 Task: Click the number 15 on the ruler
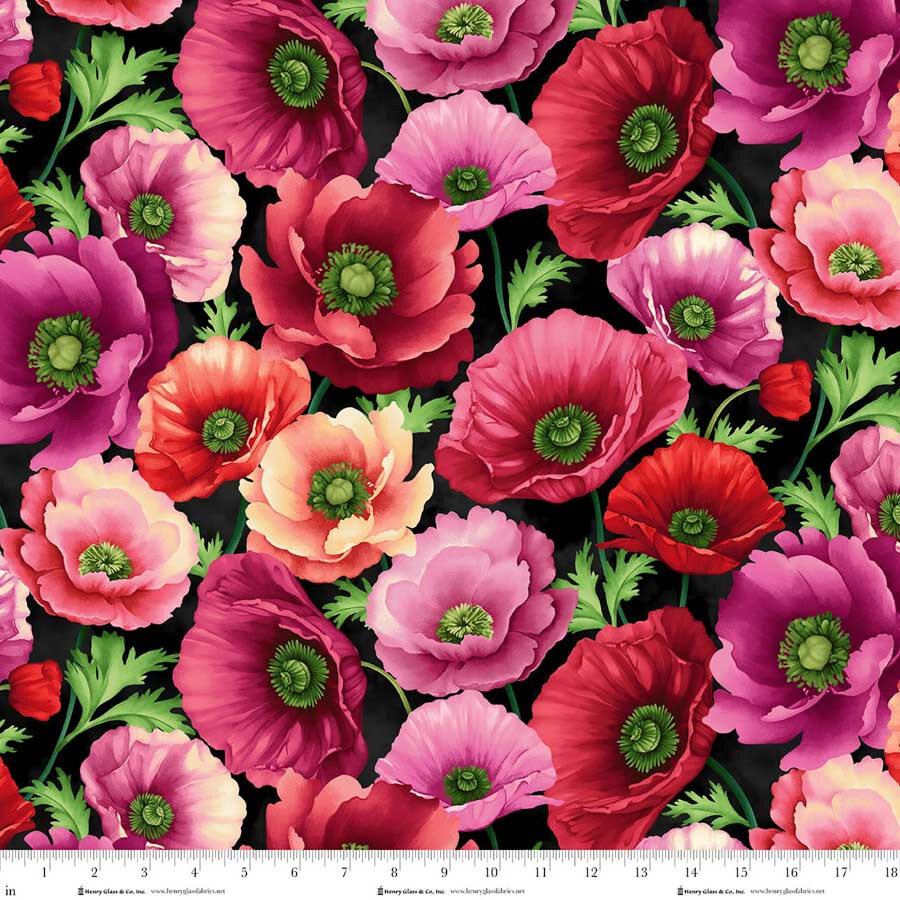[740, 873]
